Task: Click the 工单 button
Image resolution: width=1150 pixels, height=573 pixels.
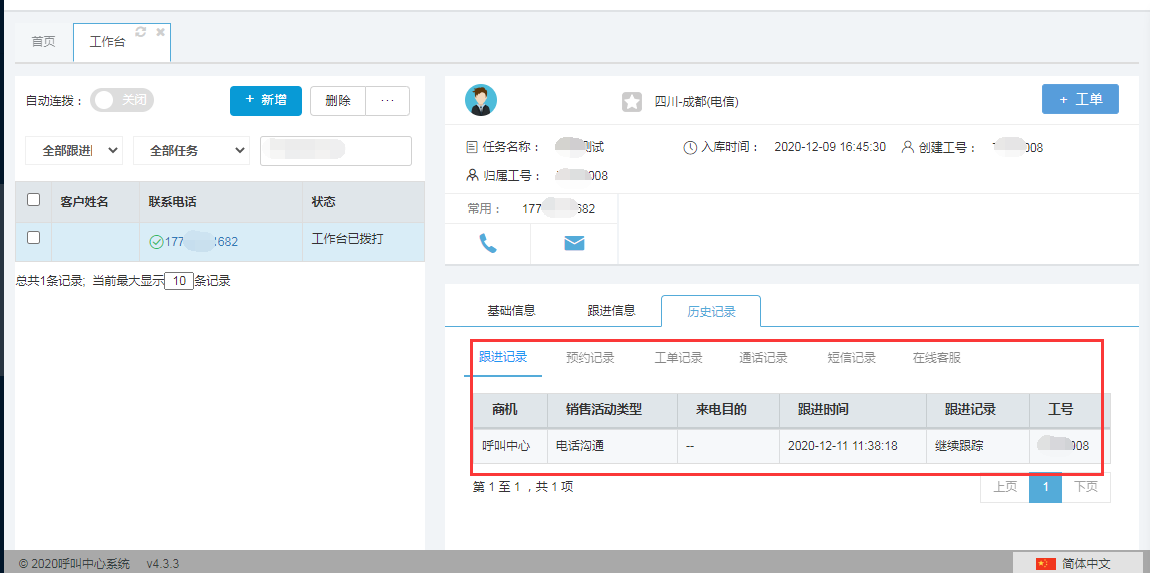Action: click(1080, 100)
